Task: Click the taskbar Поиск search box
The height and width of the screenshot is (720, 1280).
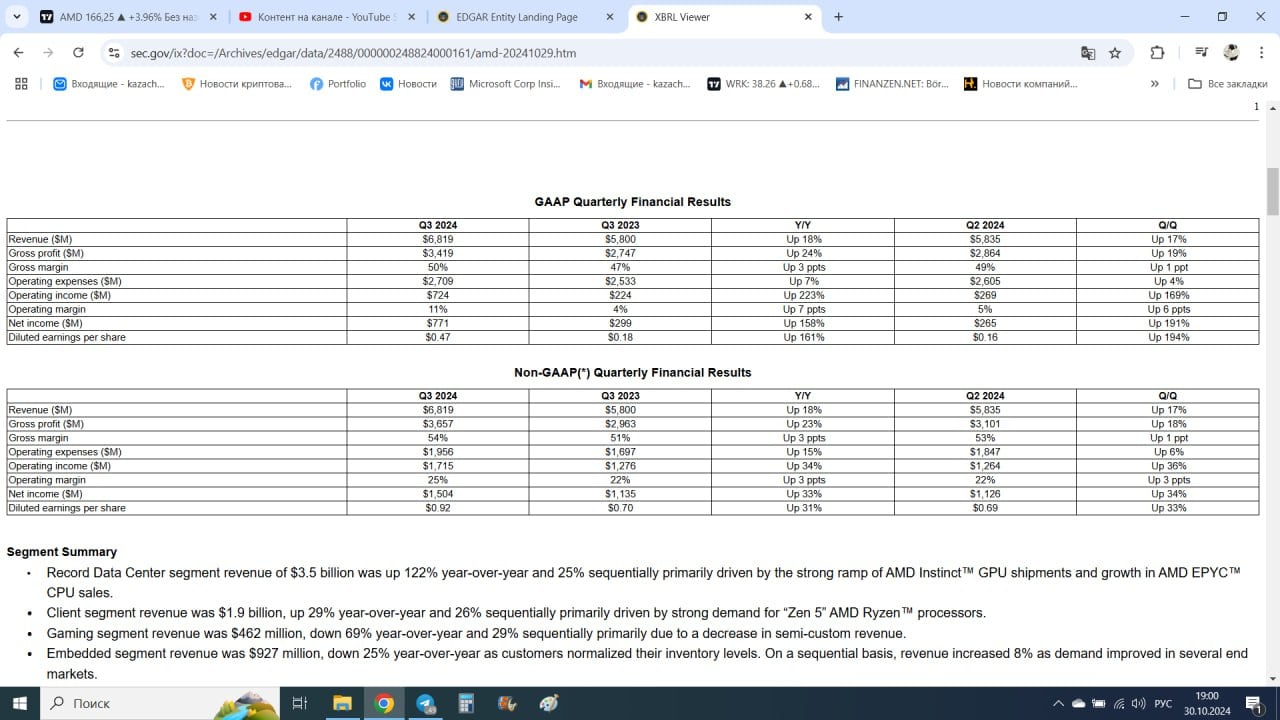Action: coord(162,703)
